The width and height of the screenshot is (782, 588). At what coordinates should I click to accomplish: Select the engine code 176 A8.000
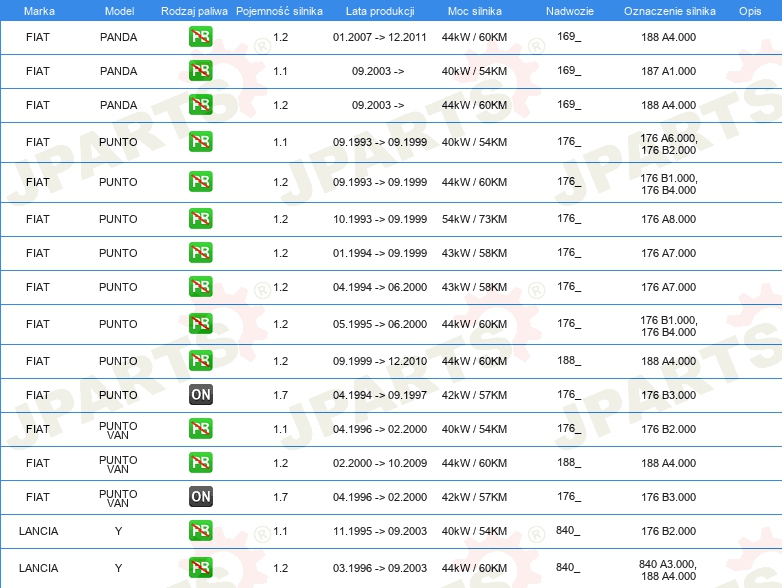tap(668, 219)
